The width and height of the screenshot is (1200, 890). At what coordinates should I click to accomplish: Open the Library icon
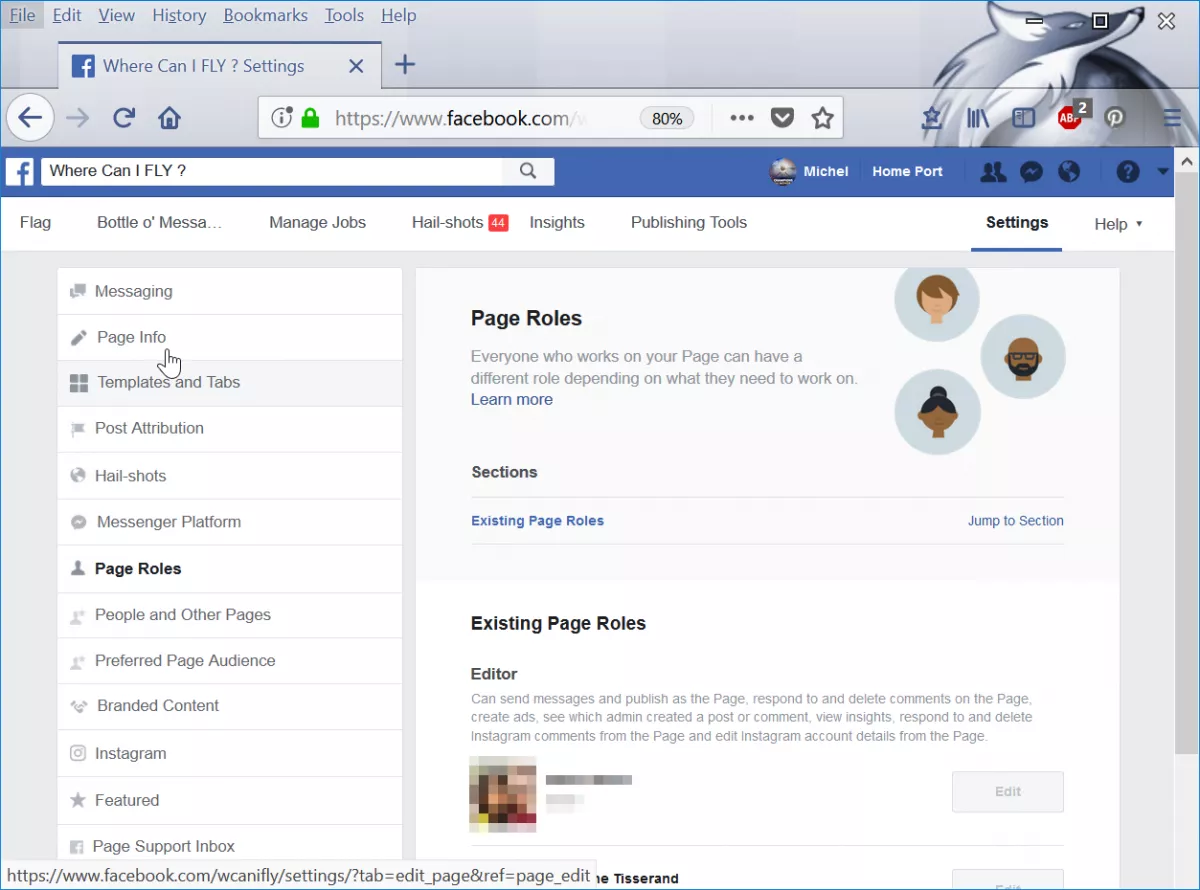coord(978,118)
